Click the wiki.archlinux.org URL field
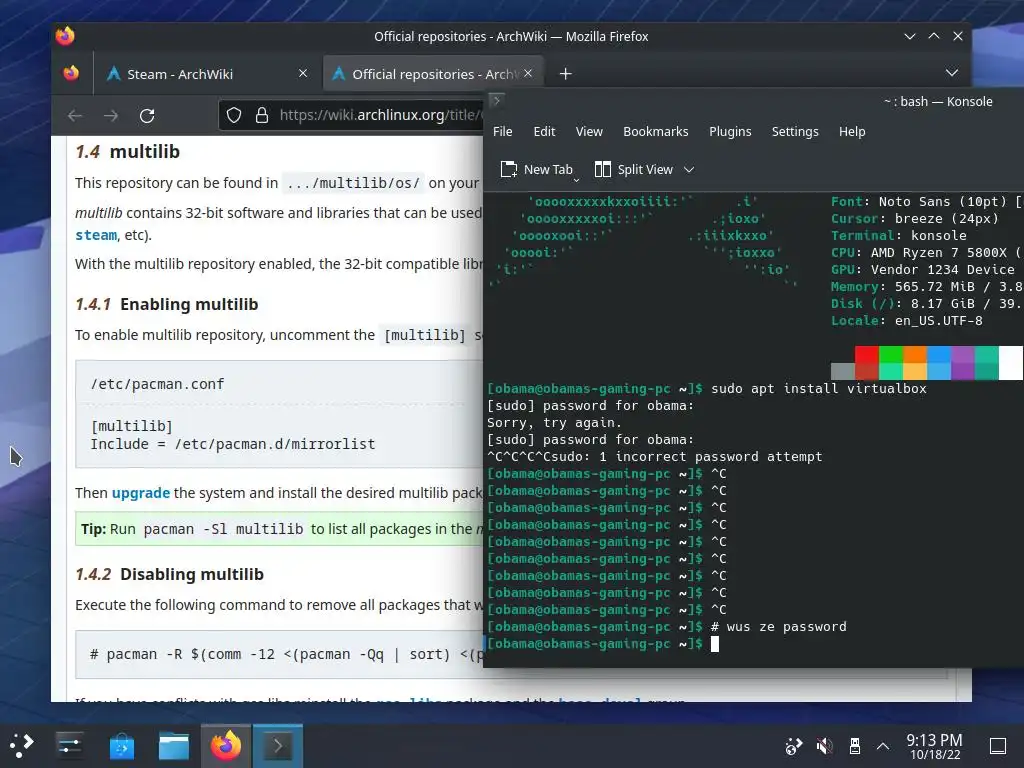 click(x=381, y=115)
